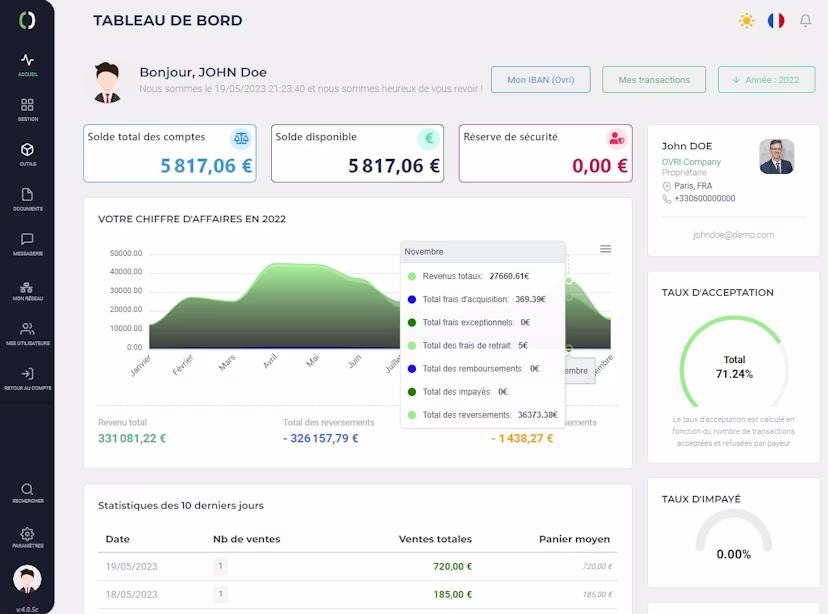
Task: Open the Messagerie chat icon
Action: click(27, 243)
